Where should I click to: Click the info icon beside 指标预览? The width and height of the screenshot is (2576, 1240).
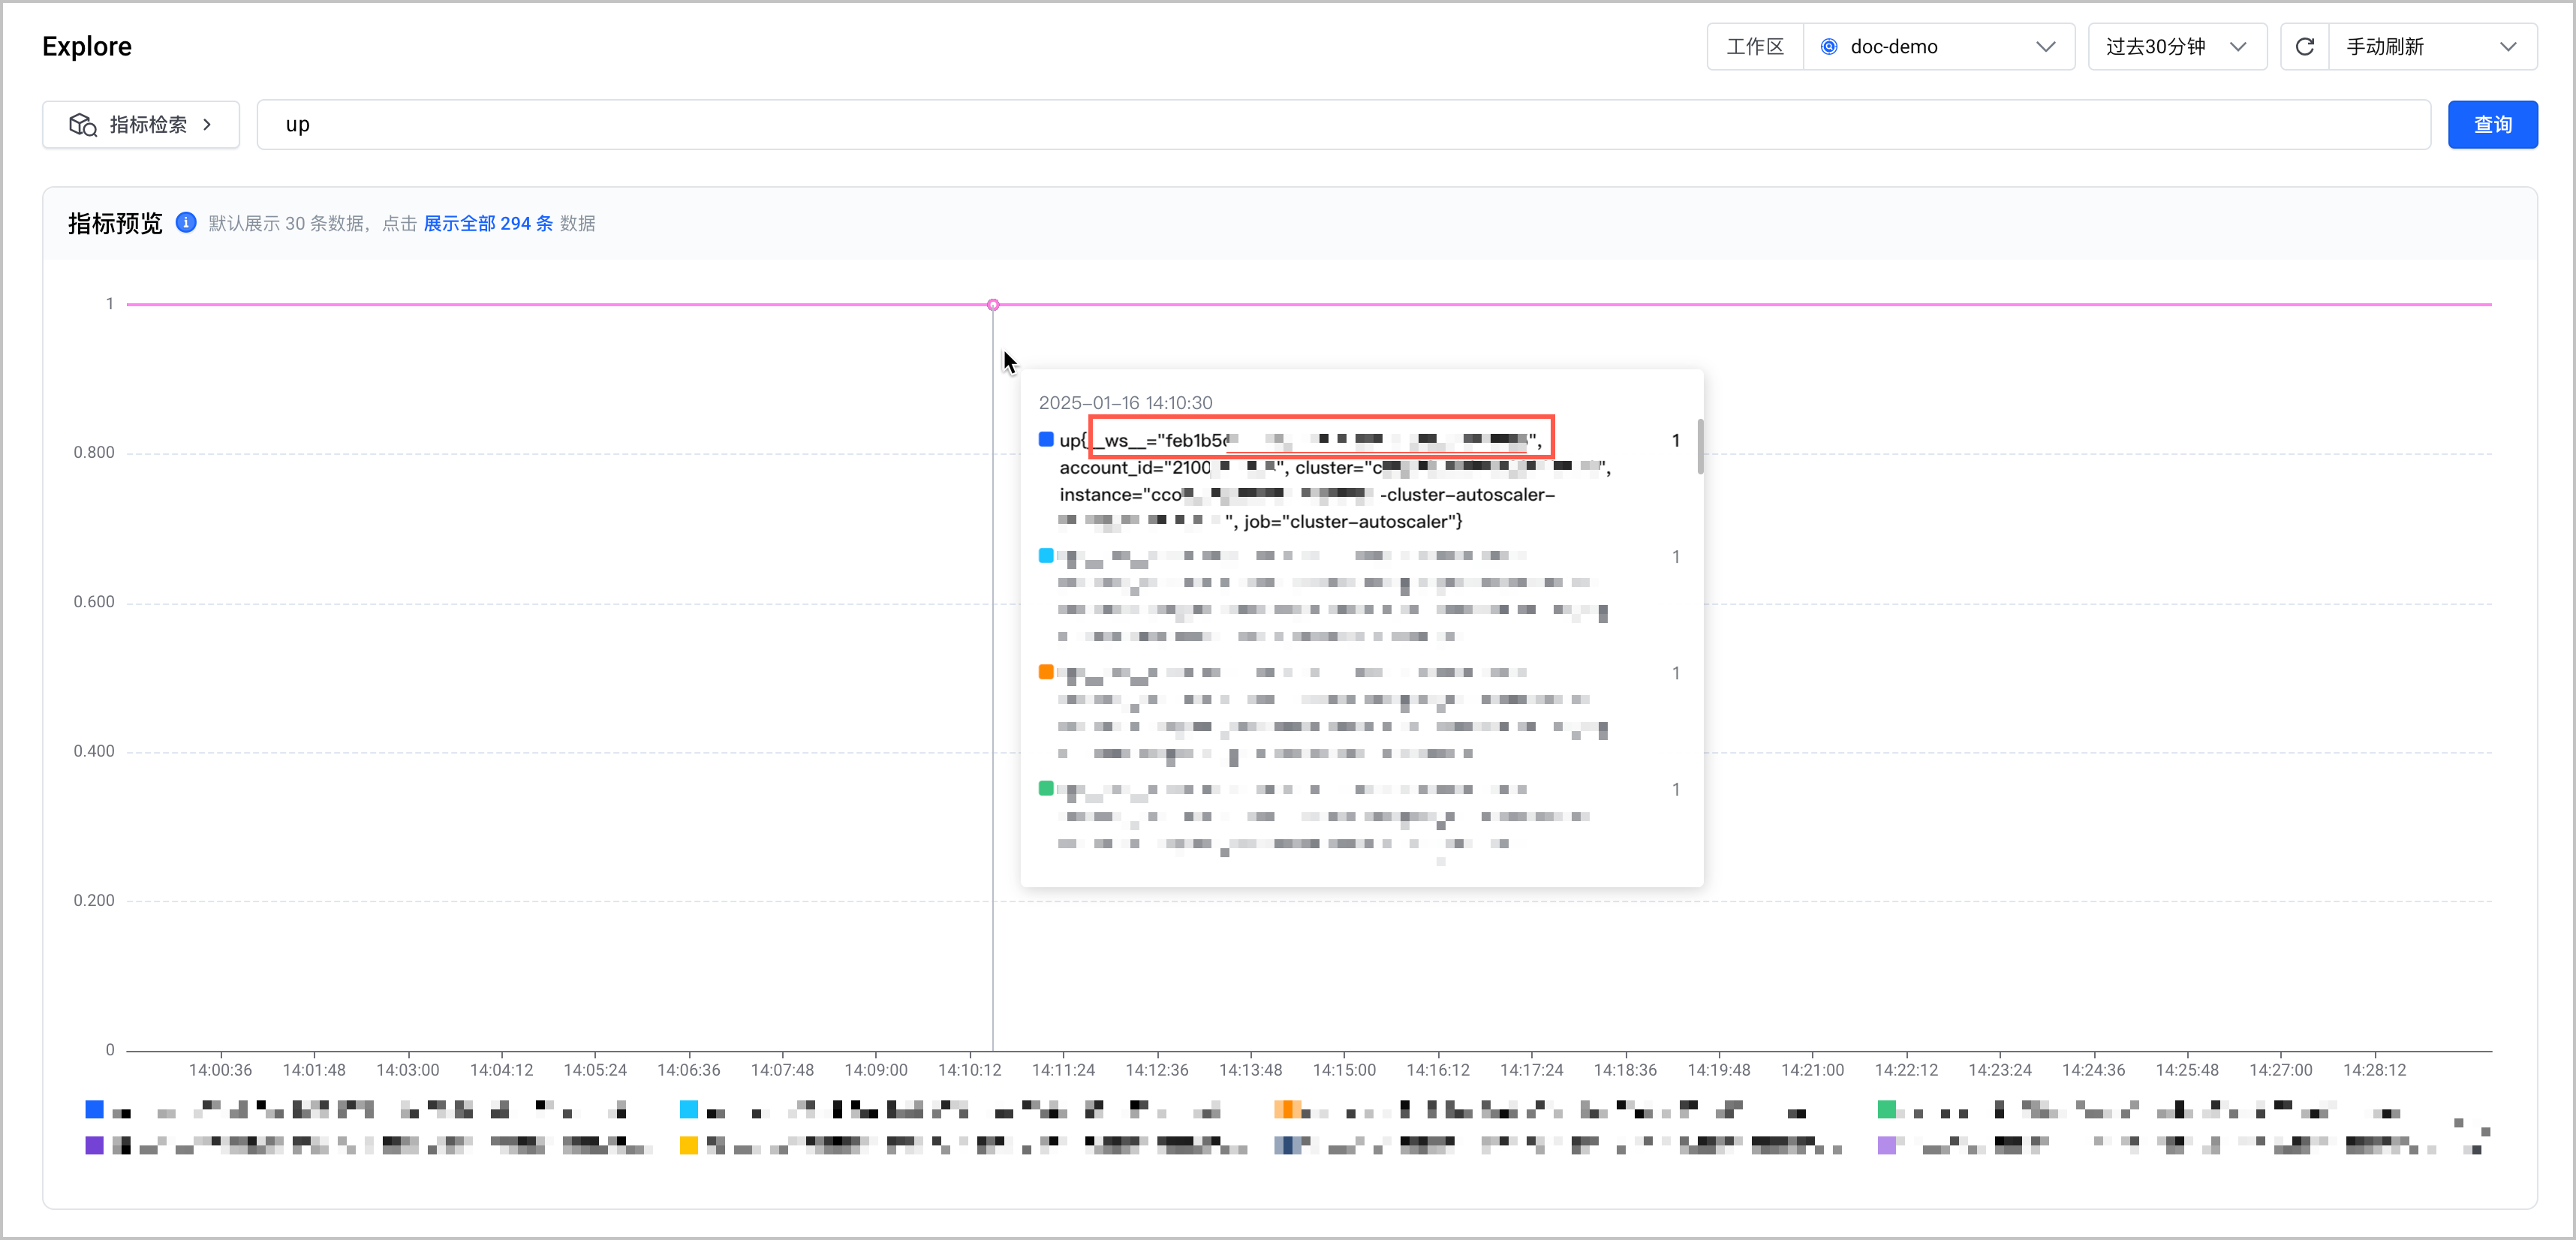pyautogui.click(x=186, y=222)
